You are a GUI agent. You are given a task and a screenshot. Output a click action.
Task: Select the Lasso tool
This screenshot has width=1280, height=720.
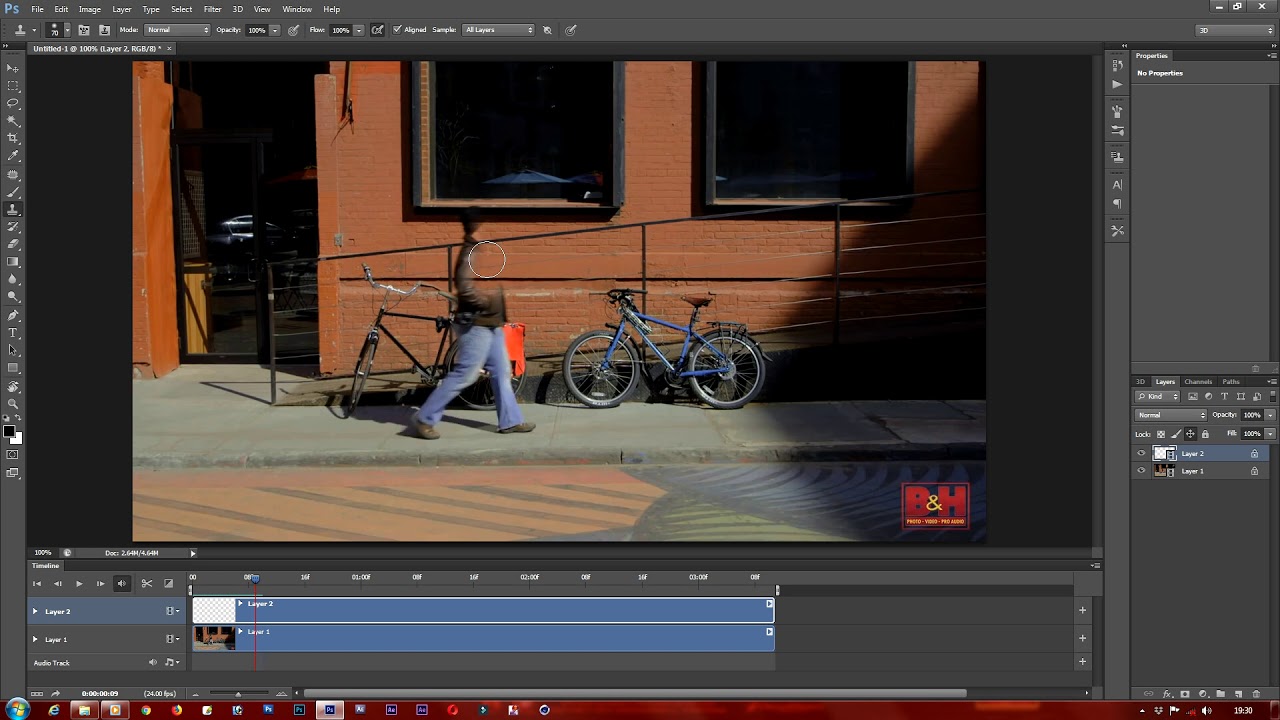(13, 102)
